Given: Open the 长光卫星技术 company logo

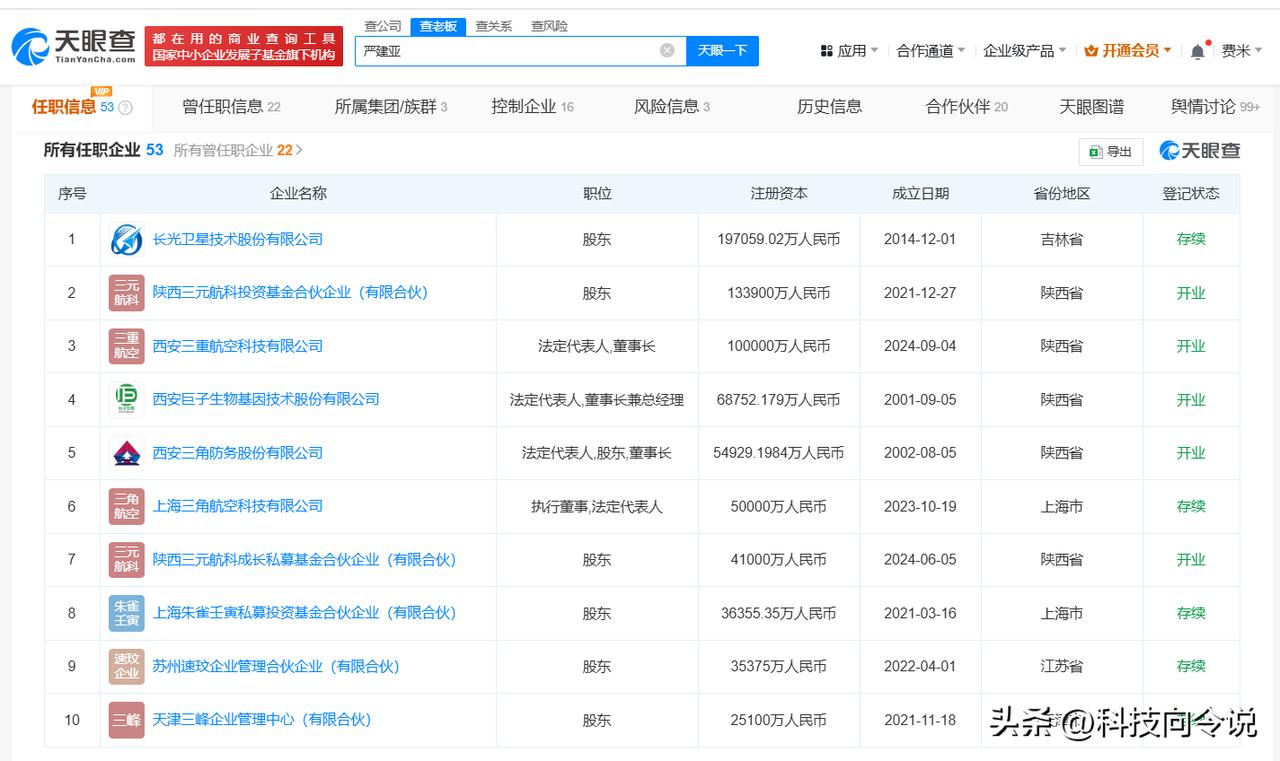Looking at the screenshot, I should click(126, 240).
